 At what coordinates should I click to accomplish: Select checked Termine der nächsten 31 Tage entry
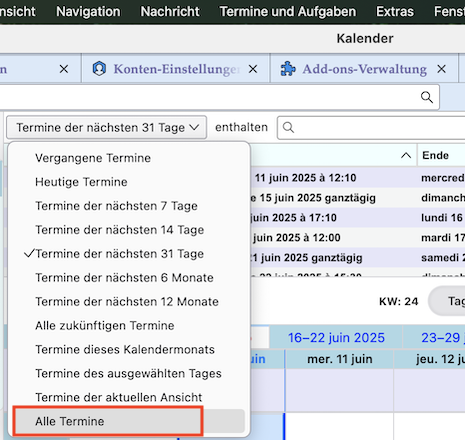click(x=128, y=254)
